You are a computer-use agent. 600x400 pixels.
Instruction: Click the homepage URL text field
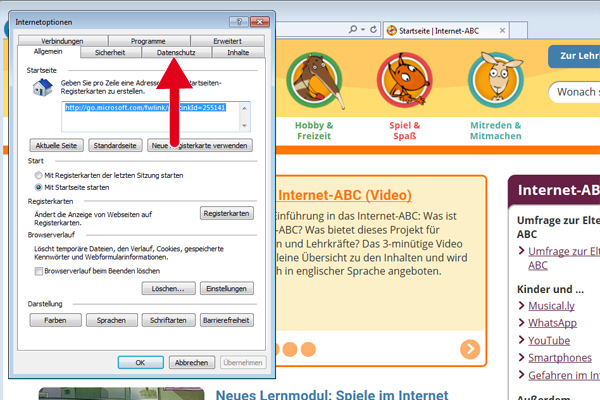154,114
